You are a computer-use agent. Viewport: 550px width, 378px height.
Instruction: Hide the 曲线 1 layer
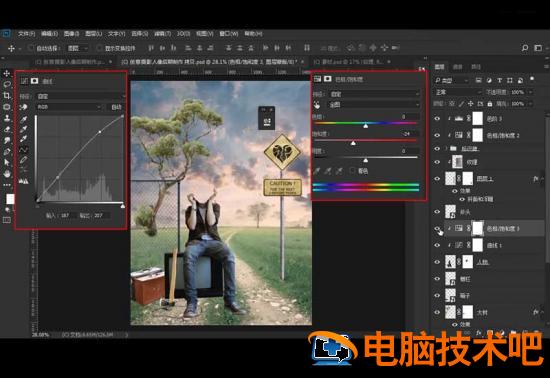click(437, 245)
